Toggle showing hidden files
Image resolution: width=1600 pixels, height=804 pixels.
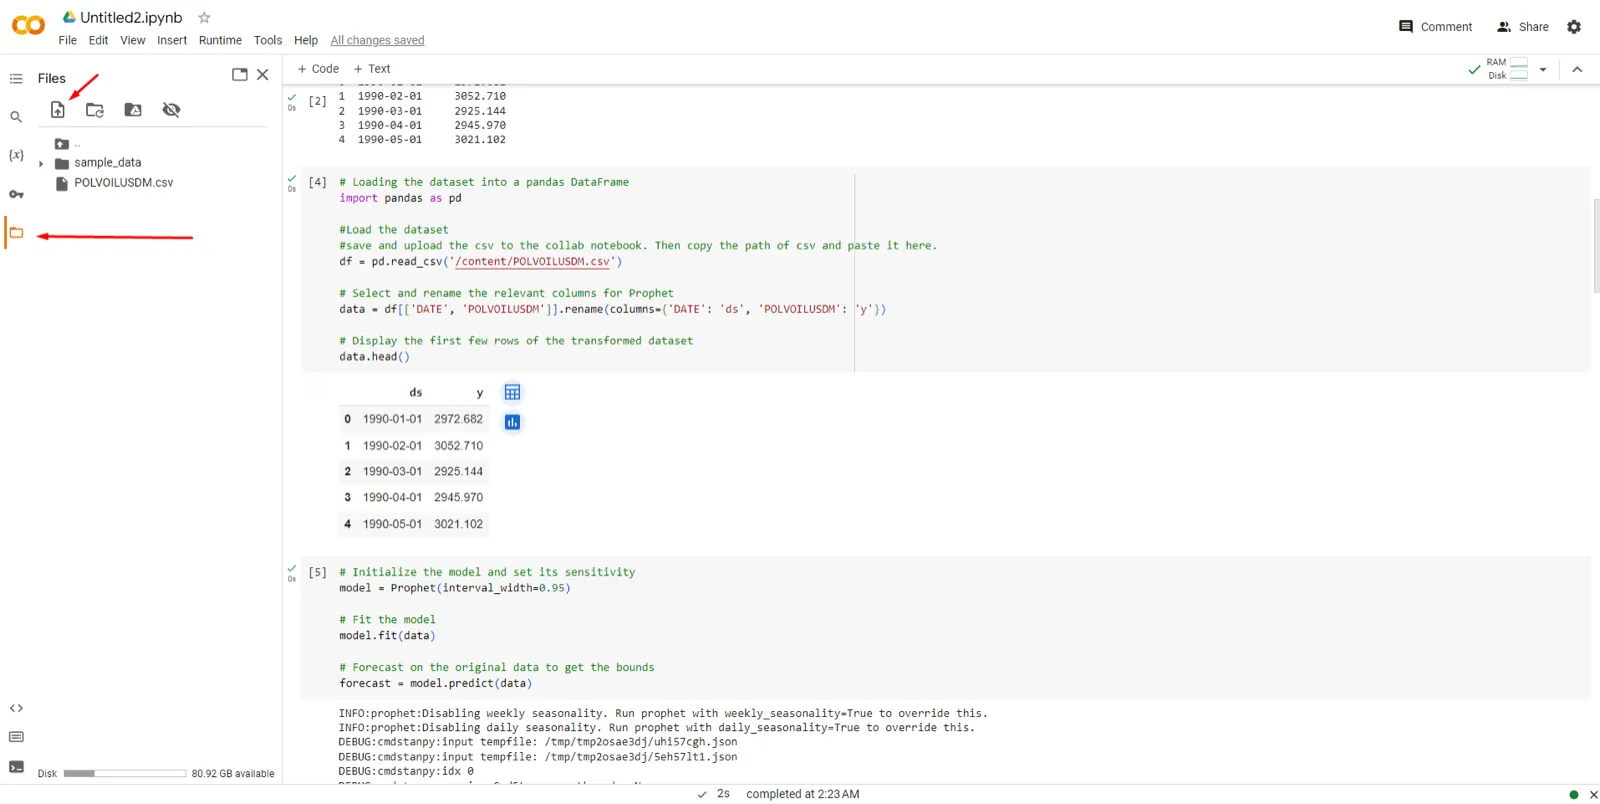pyautogui.click(x=171, y=110)
